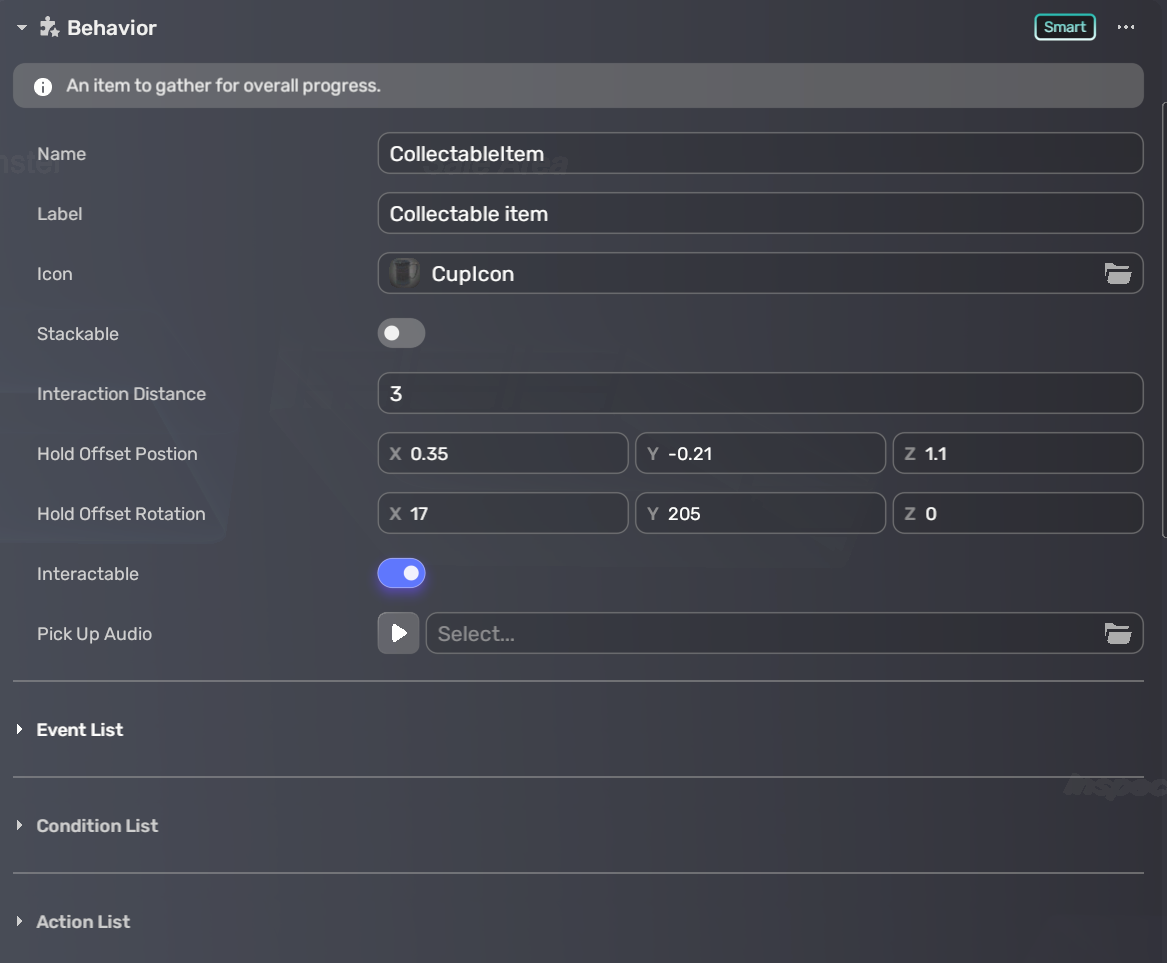1167x963 pixels.
Task: Select the Interaction Distance input
Action: [x=760, y=393]
